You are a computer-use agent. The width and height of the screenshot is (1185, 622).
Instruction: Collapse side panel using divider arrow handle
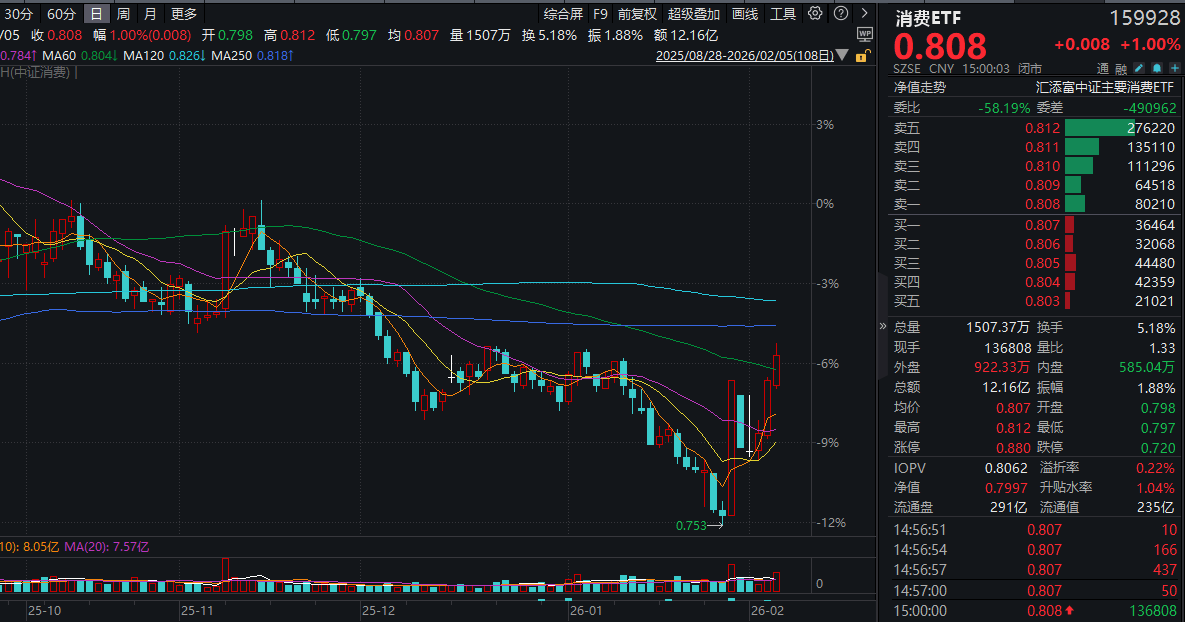pos(882,326)
